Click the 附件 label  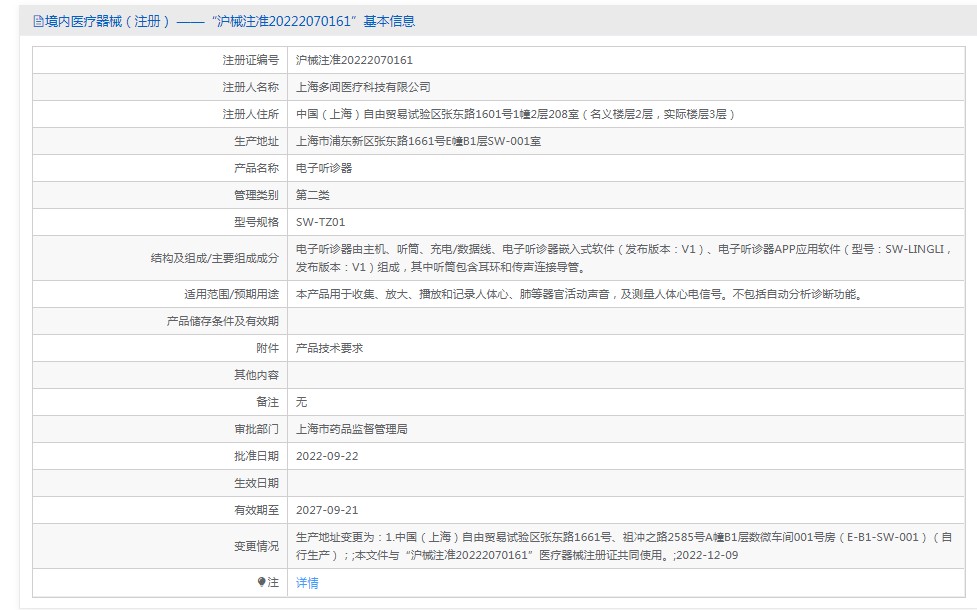[267, 348]
